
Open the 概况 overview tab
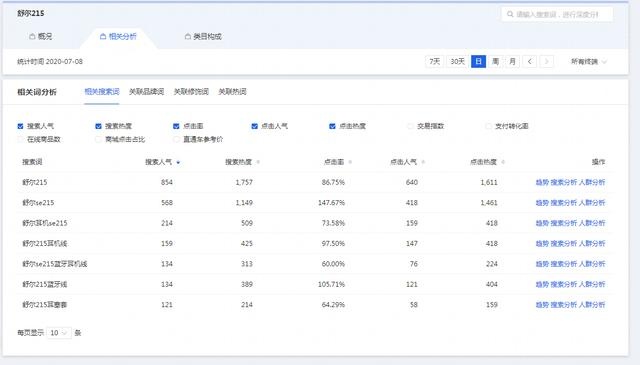pos(41,36)
